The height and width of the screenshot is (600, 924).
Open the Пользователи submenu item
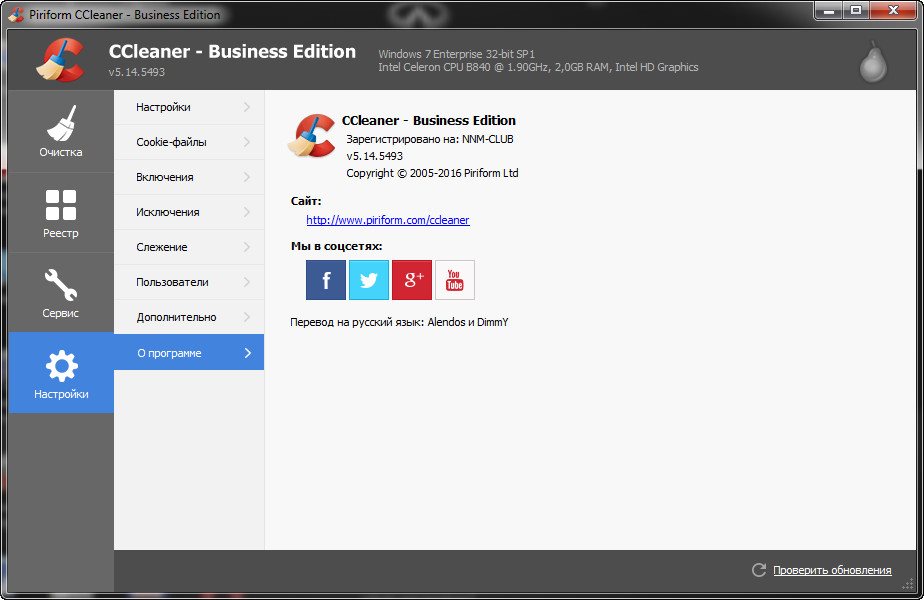coord(189,282)
